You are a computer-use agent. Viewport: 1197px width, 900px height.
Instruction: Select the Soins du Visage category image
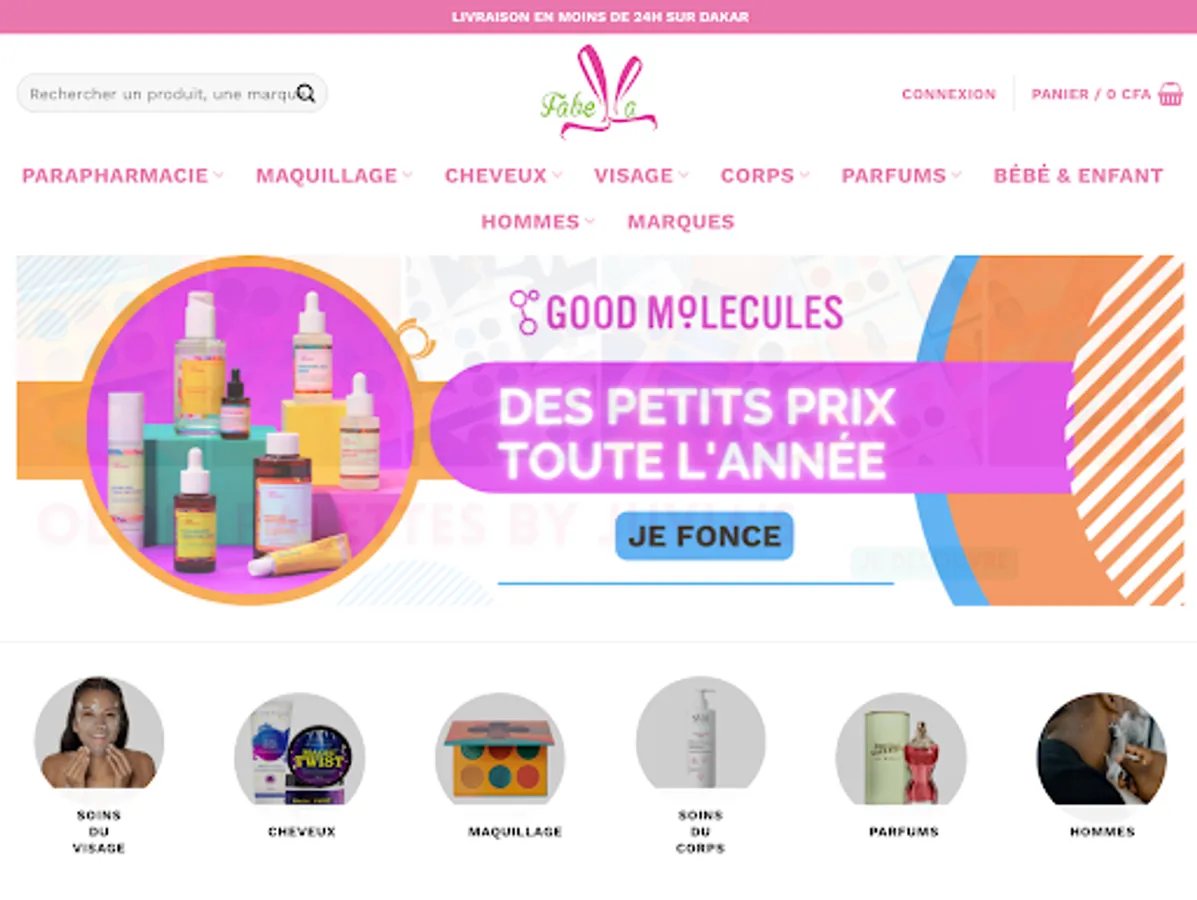99,733
